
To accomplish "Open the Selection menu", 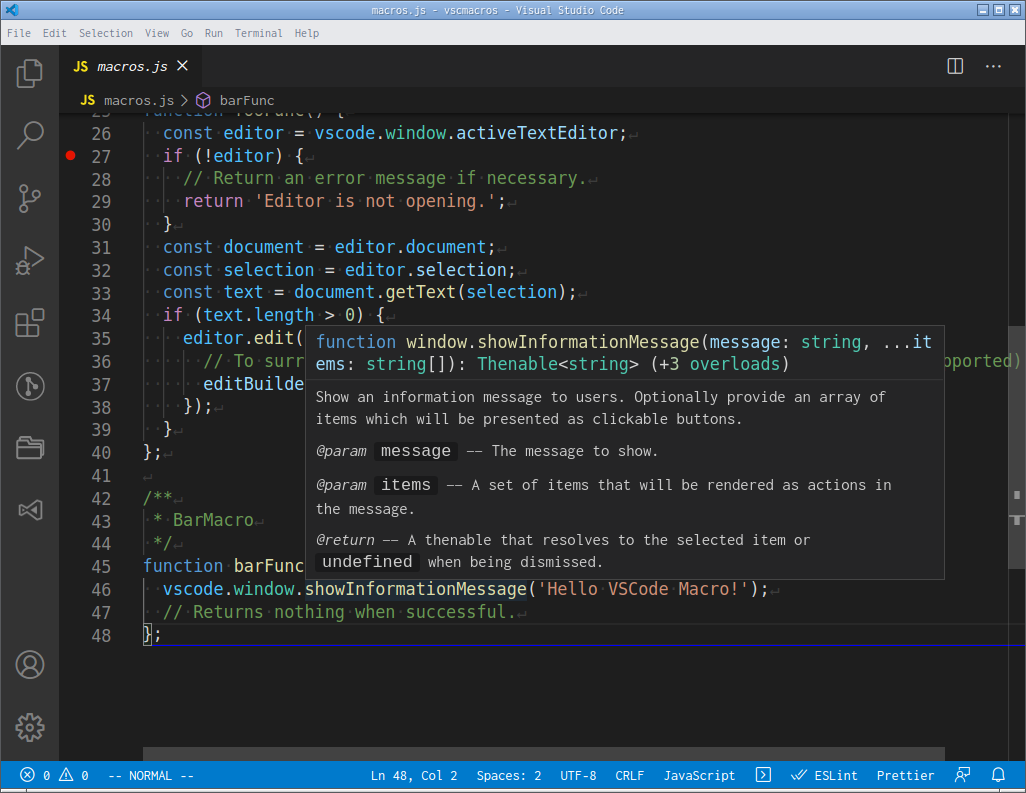I will point(105,33).
